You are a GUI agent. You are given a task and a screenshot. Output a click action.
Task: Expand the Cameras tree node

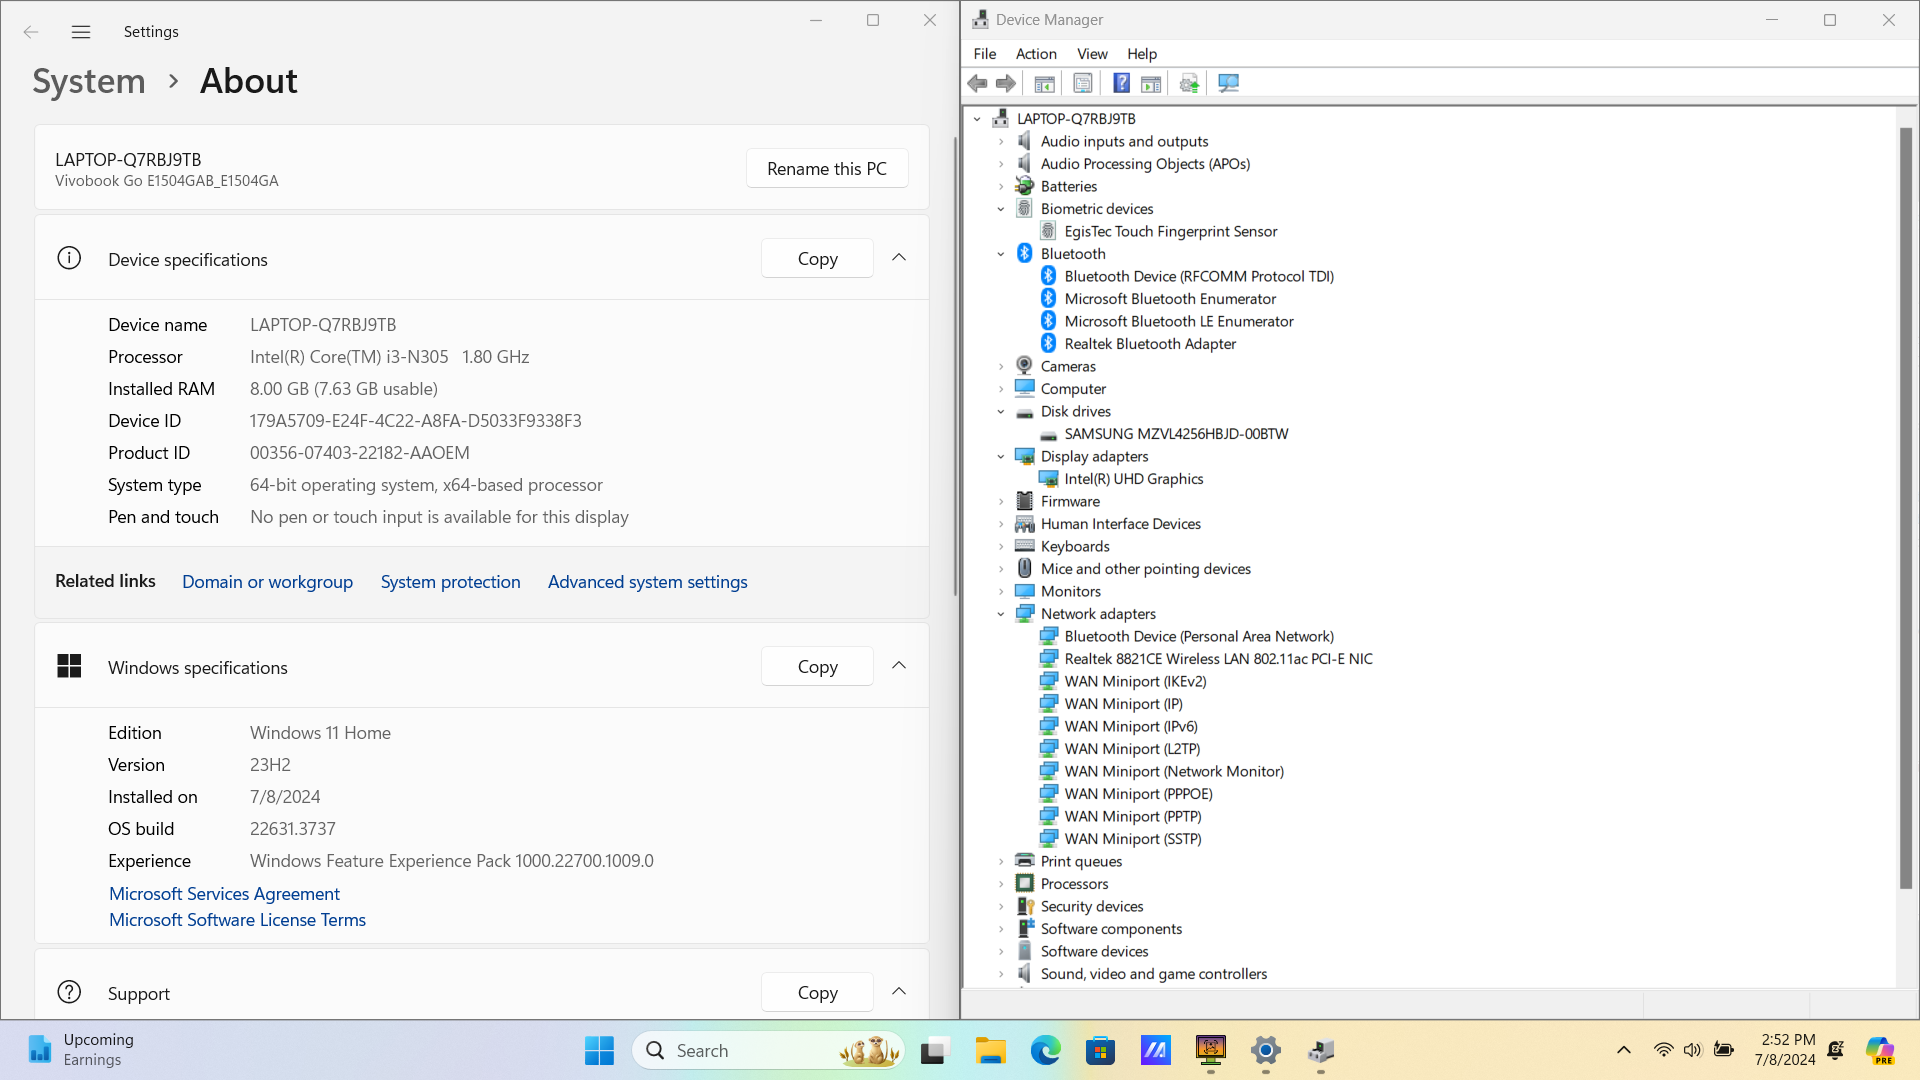point(1001,367)
